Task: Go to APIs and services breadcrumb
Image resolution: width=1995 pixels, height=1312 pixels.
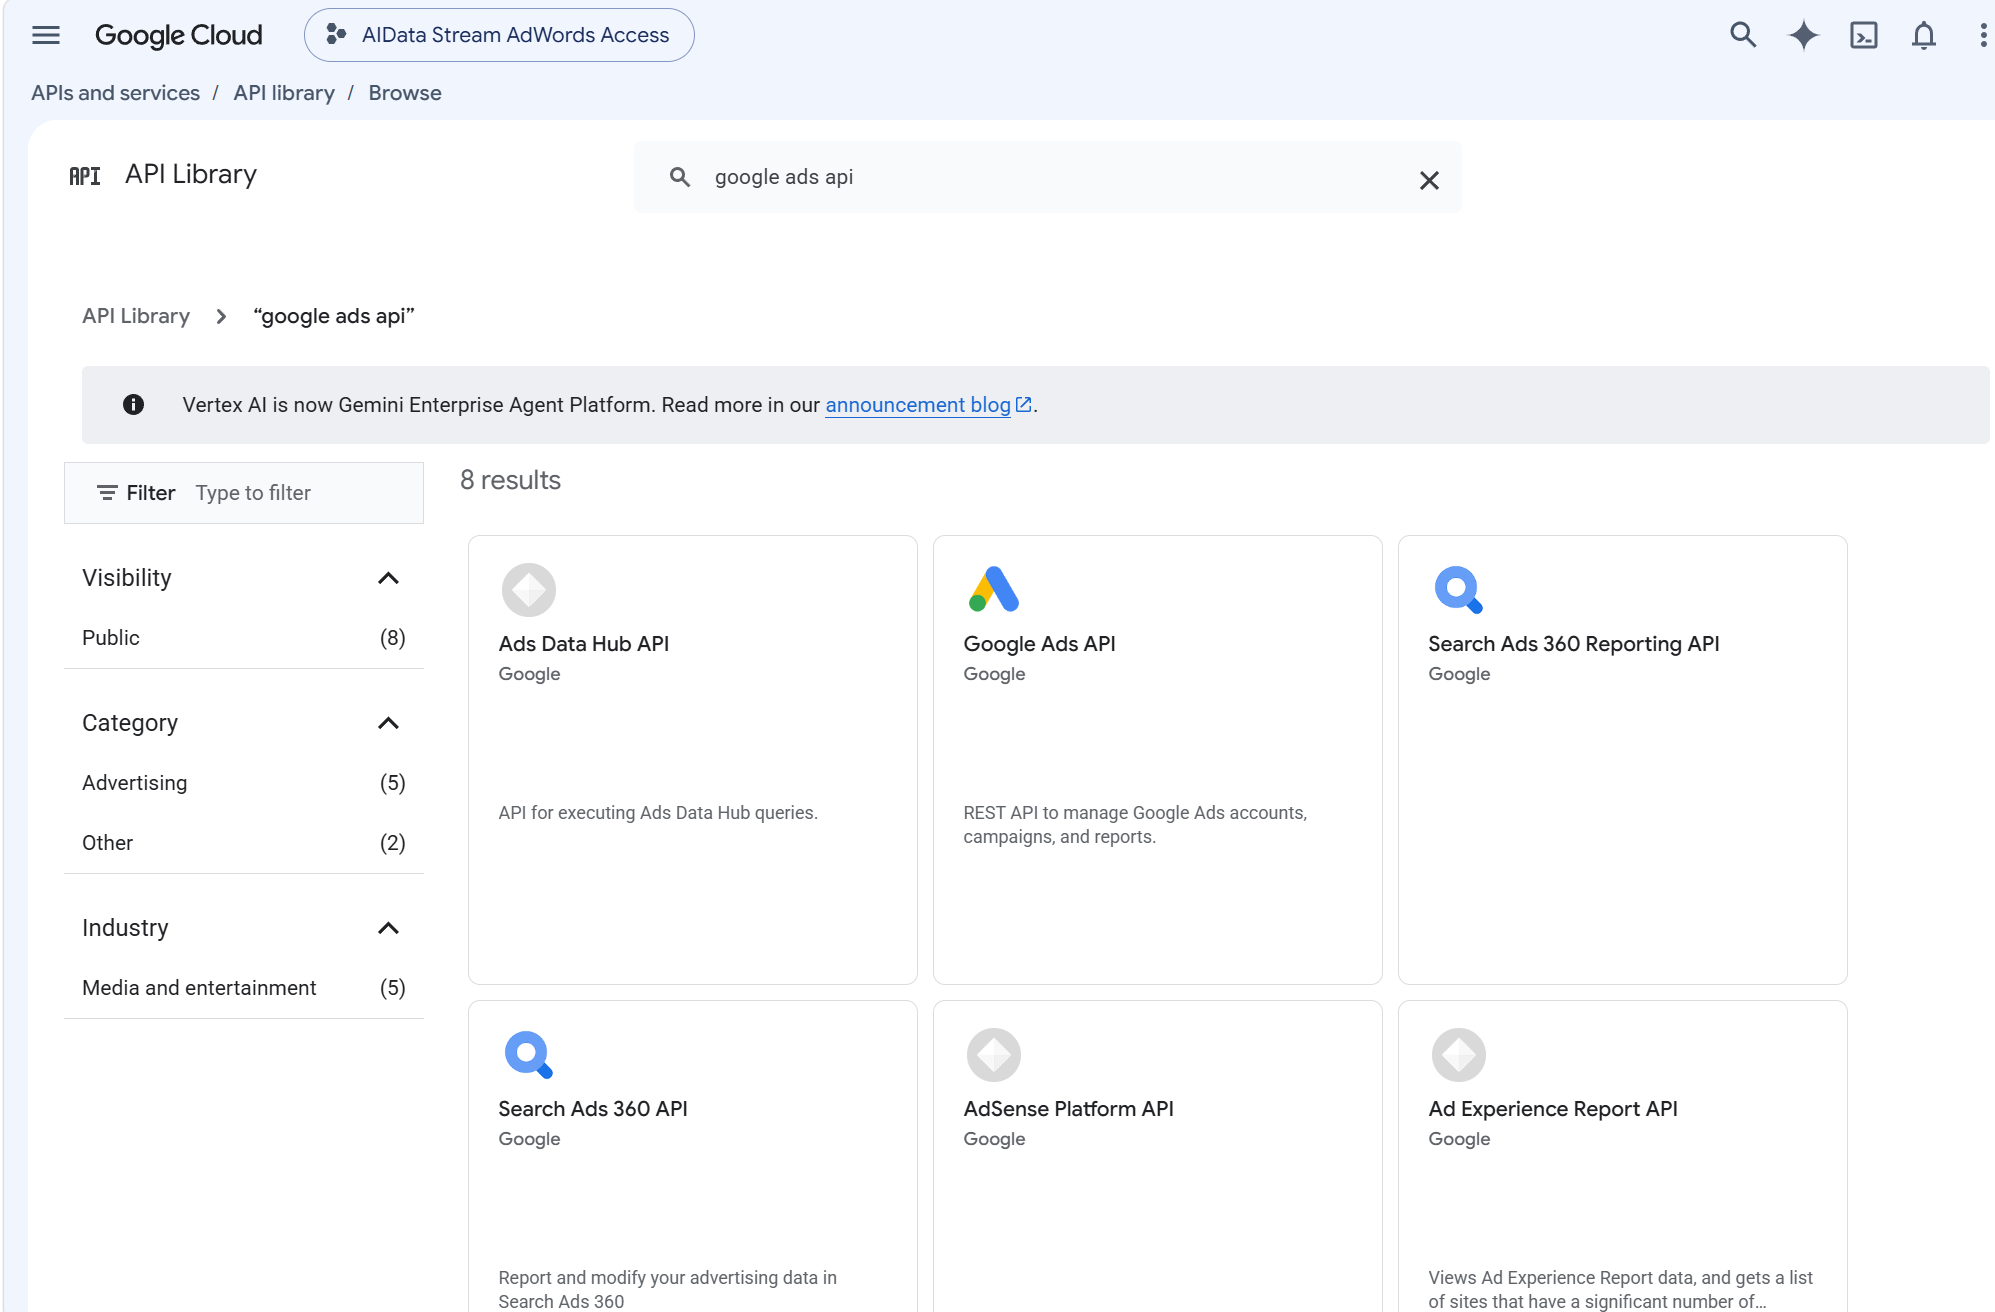Action: click(x=115, y=93)
